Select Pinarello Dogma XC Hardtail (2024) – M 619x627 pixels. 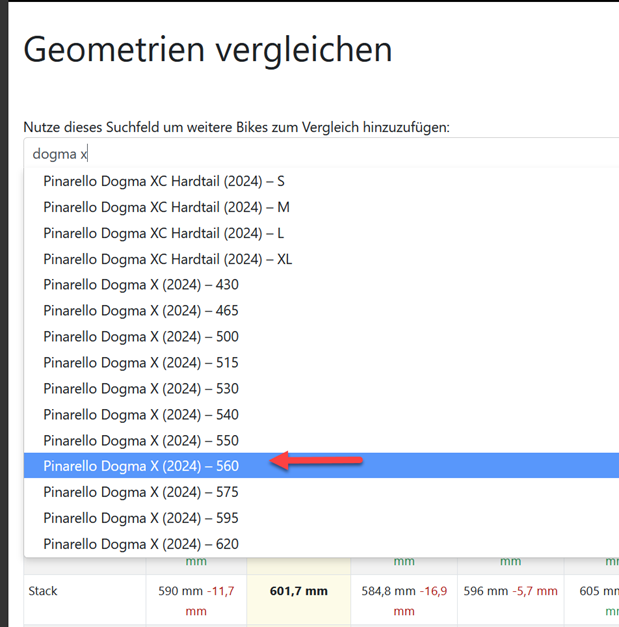166,207
